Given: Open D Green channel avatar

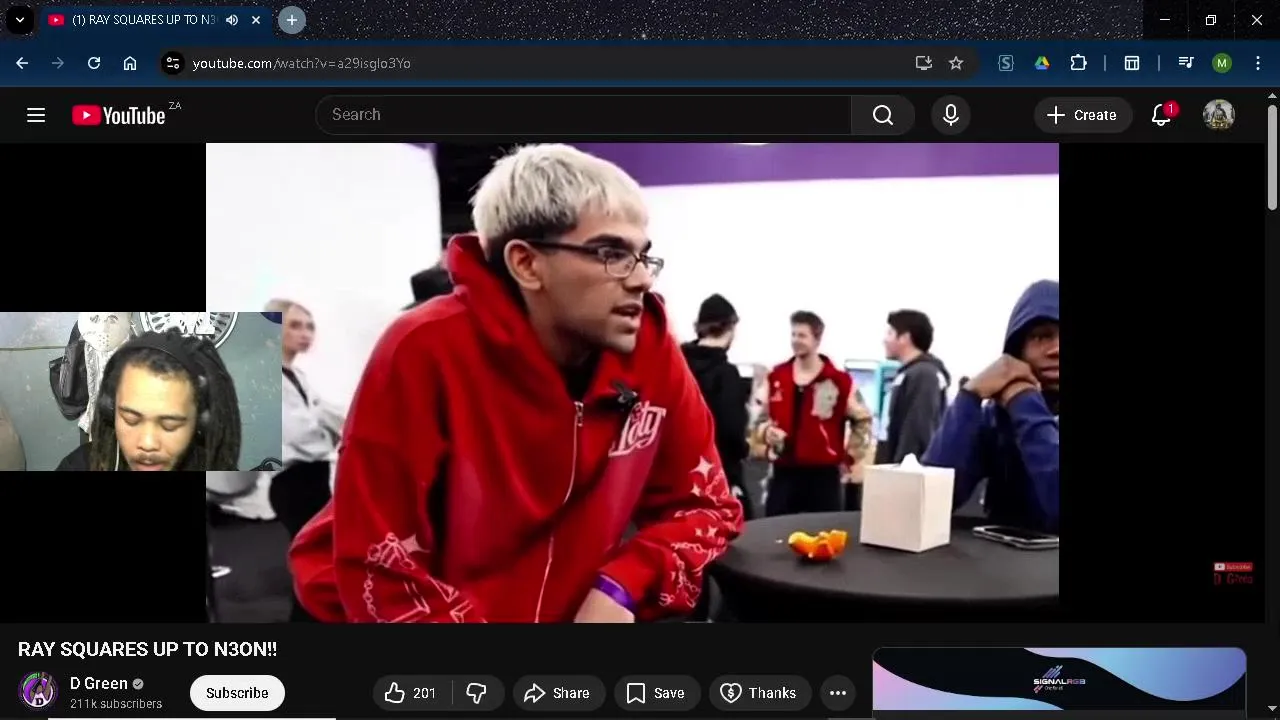Looking at the screenshot, I should (x=38, y=692).
